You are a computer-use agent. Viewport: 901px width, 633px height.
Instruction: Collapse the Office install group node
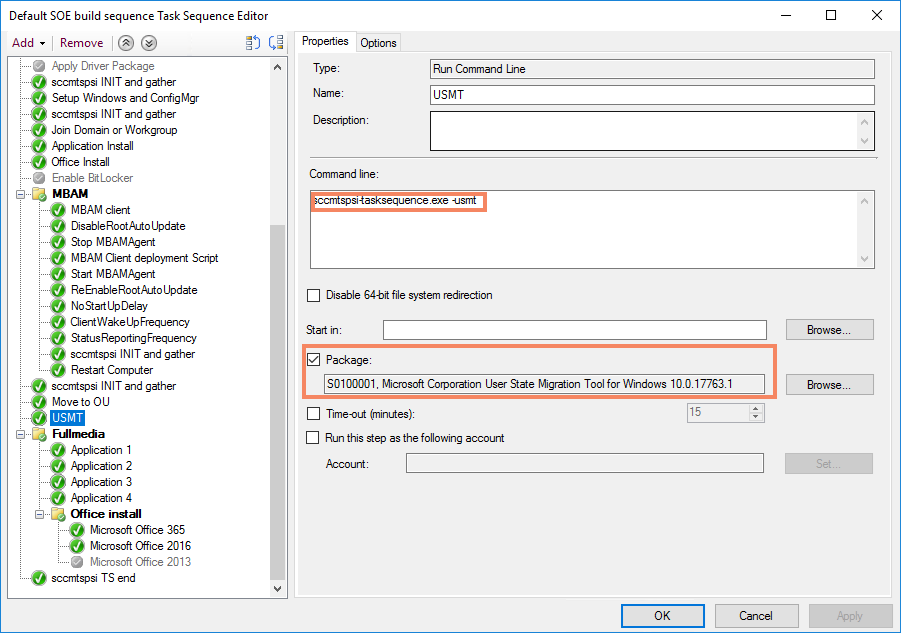(41, 514)
